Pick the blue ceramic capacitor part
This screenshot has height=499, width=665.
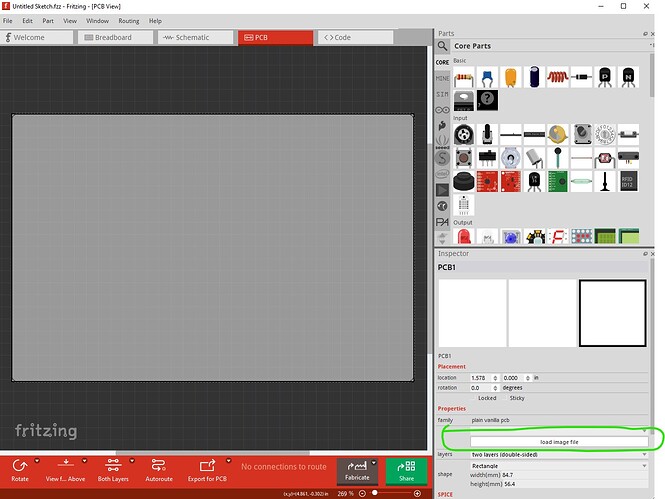[x=487, y=77]
